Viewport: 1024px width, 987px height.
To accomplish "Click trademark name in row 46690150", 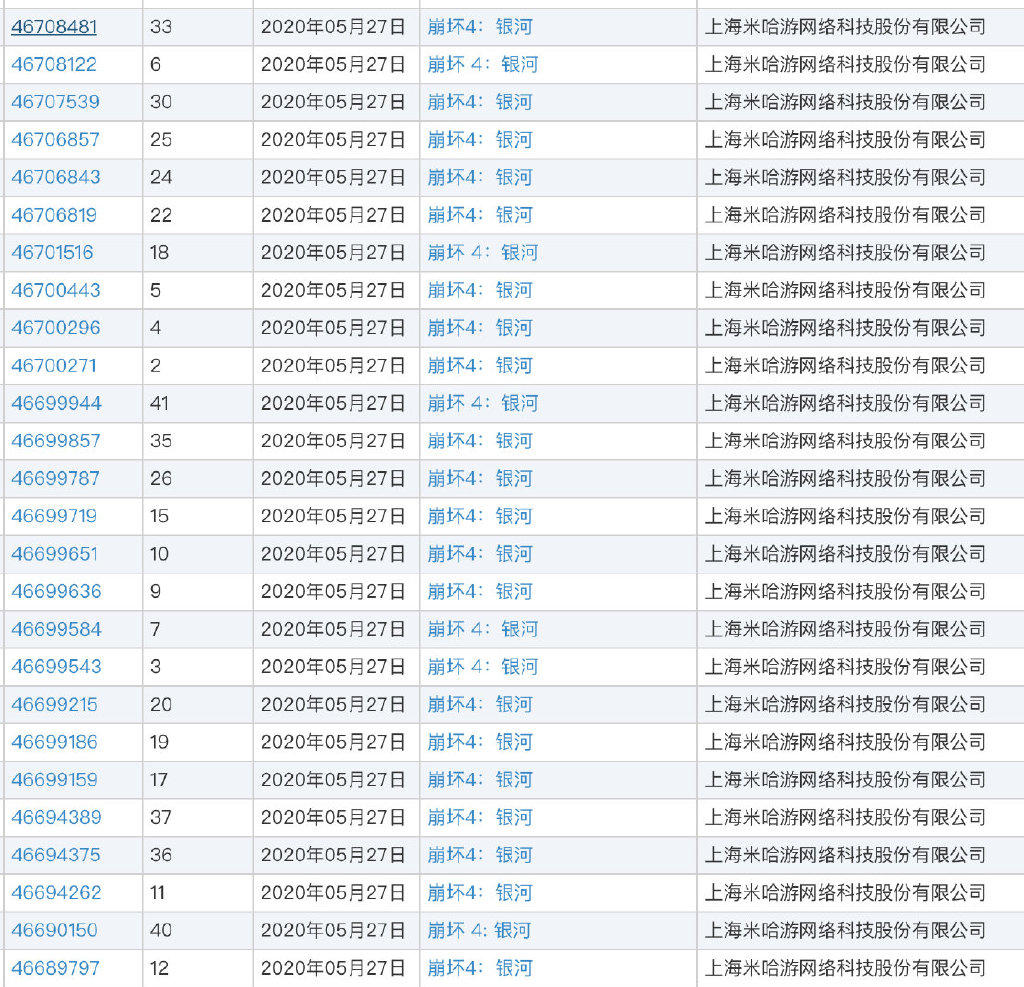I will point(479,930).
